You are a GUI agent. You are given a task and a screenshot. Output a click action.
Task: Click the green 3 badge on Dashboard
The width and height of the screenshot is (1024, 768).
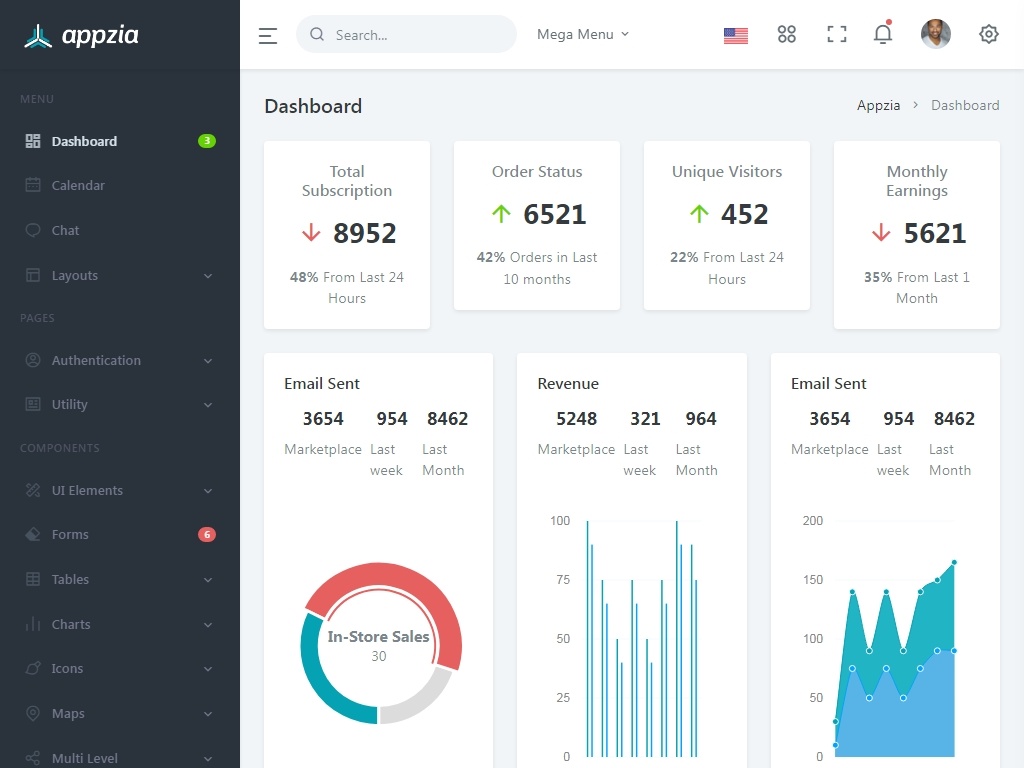pos(207,140)
